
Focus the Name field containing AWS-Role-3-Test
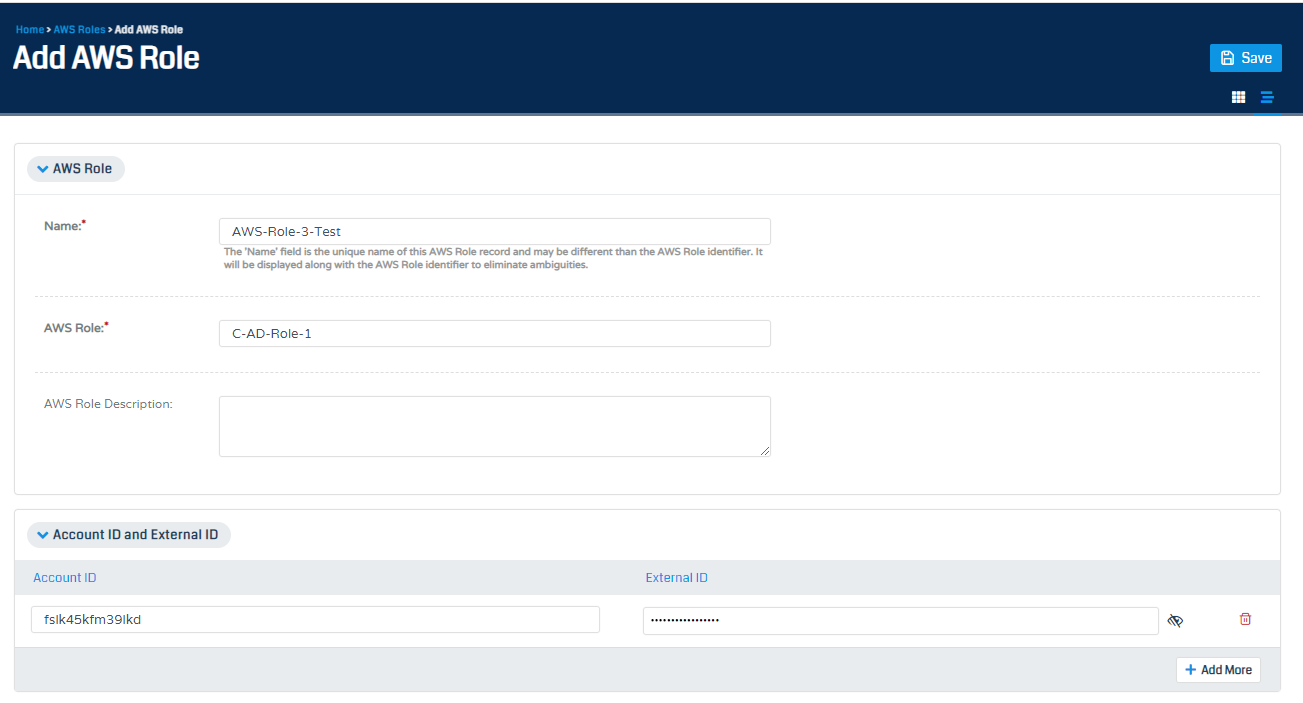pos(494,231)
